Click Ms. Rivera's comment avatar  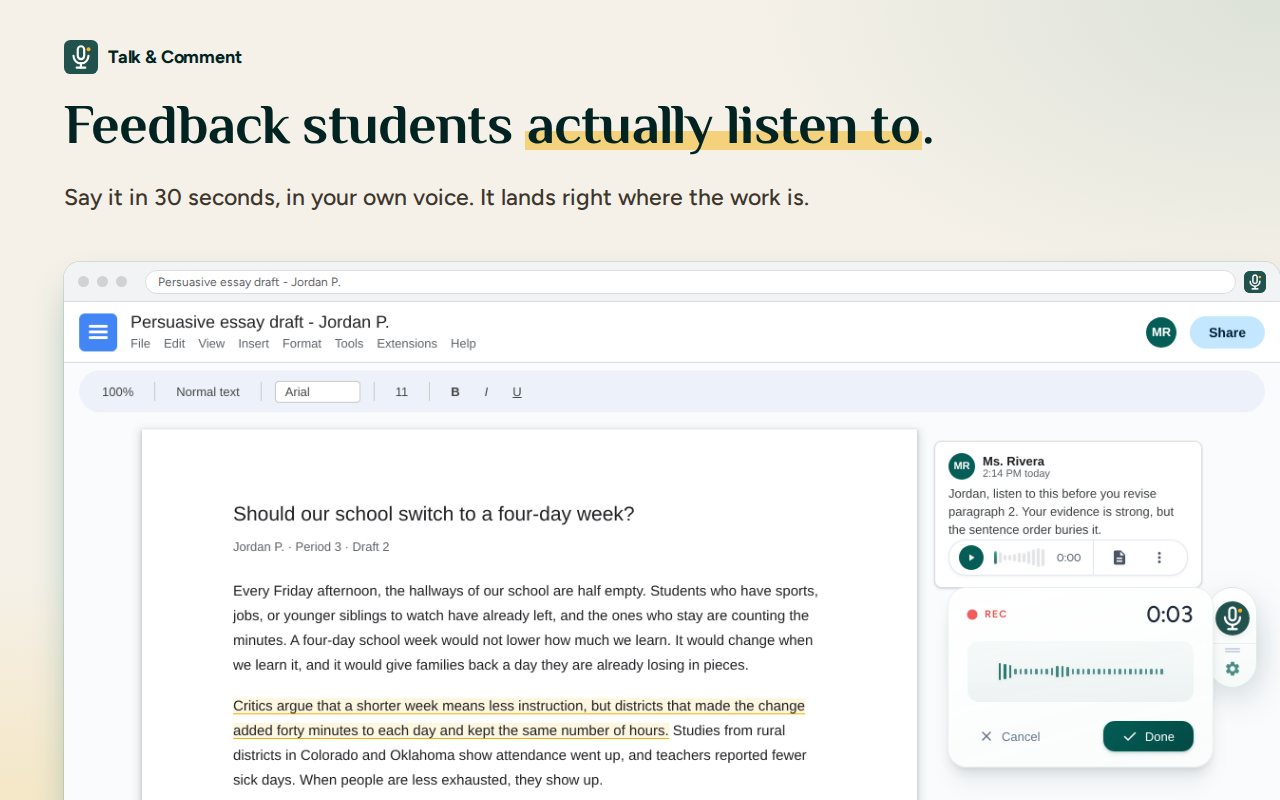[962, 466]
